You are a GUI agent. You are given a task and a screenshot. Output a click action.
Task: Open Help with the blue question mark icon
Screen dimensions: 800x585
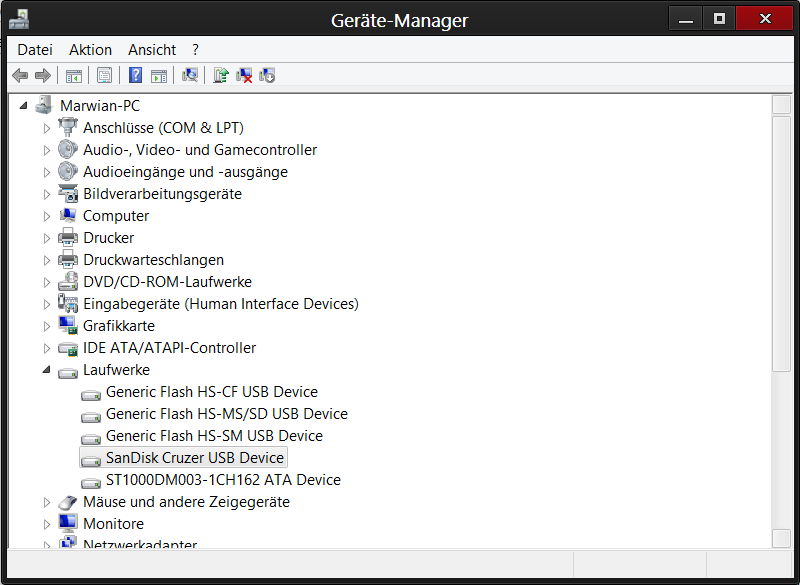pos(135,75)
